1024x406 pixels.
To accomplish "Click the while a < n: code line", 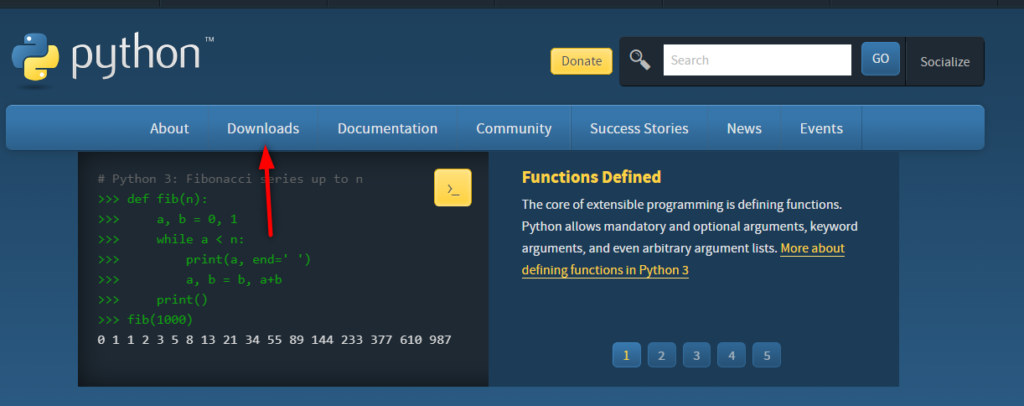I will tap(170, 240).
